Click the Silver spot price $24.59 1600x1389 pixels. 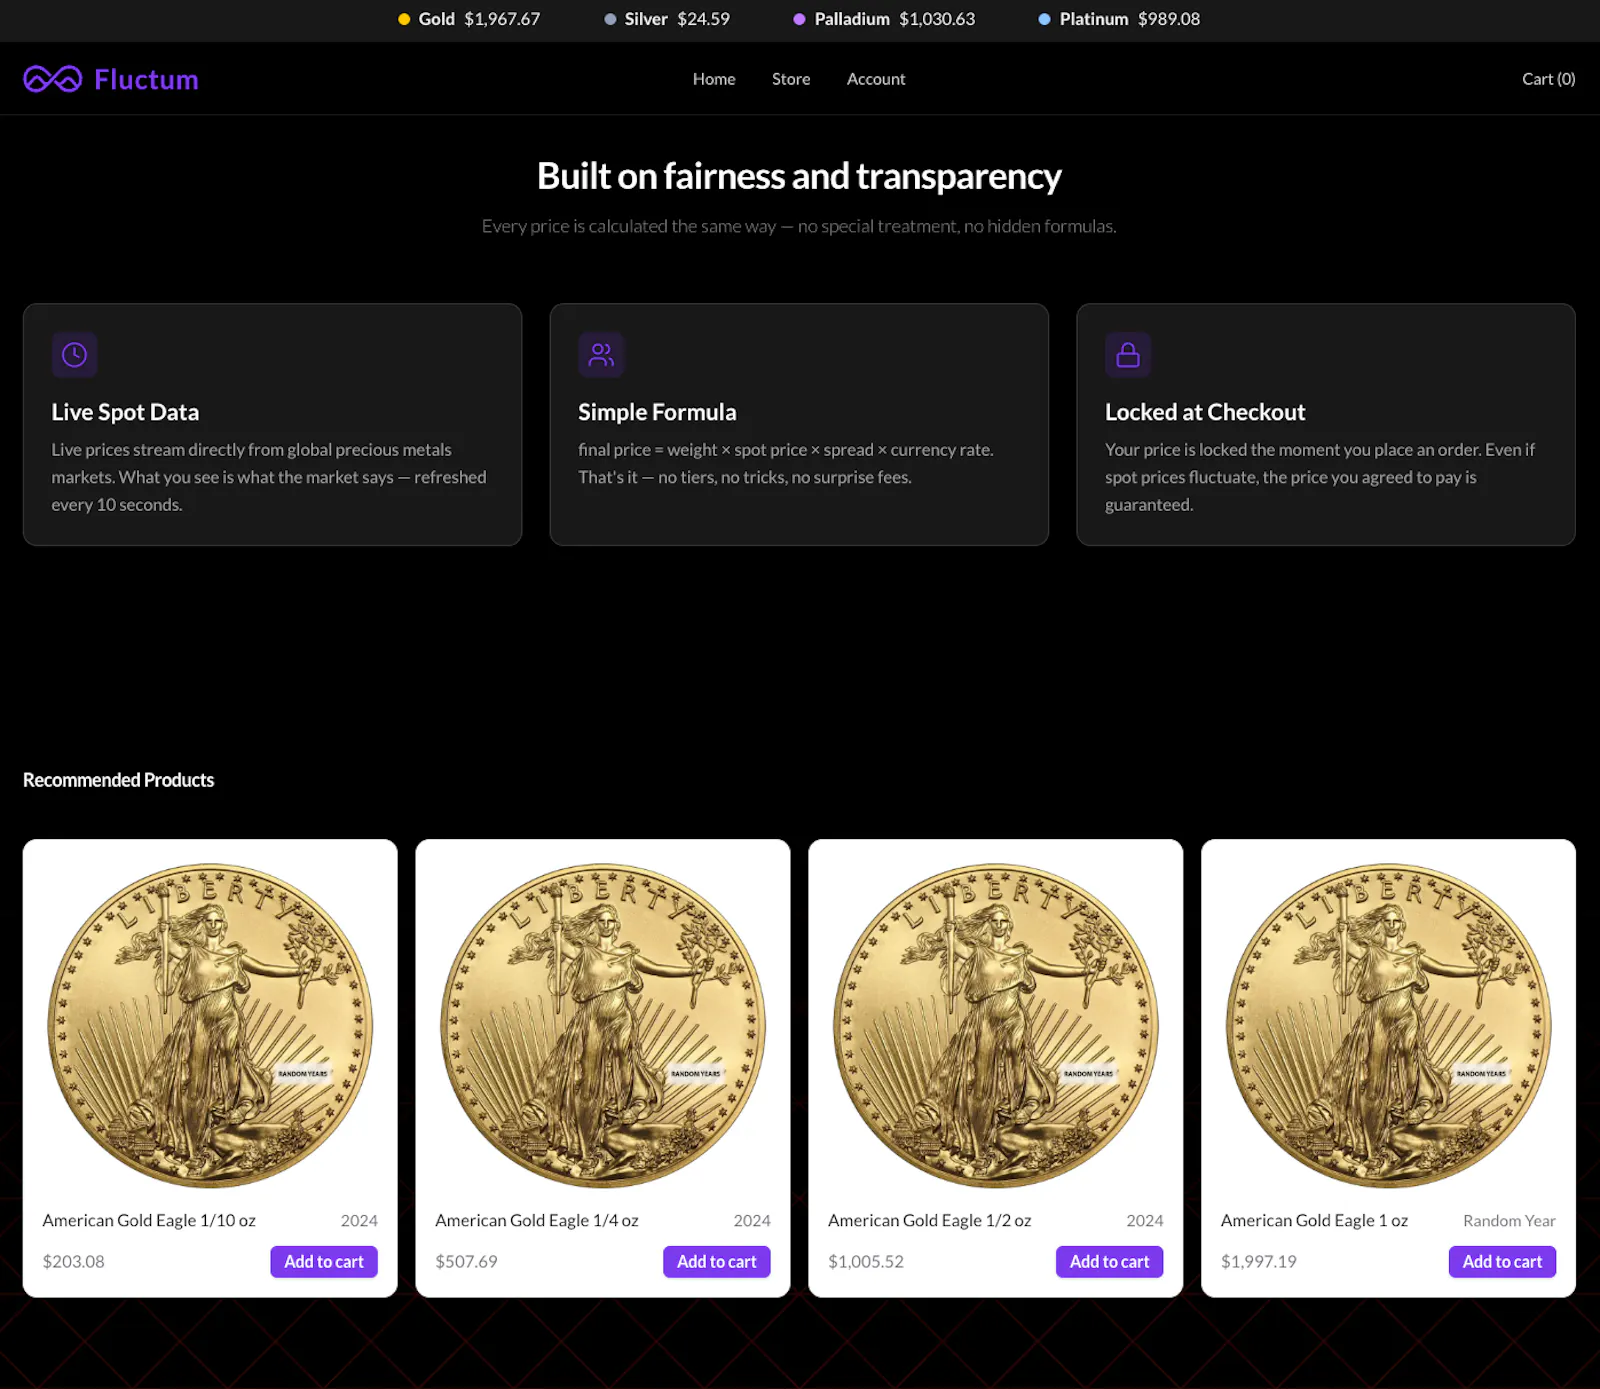click(704, 19)
